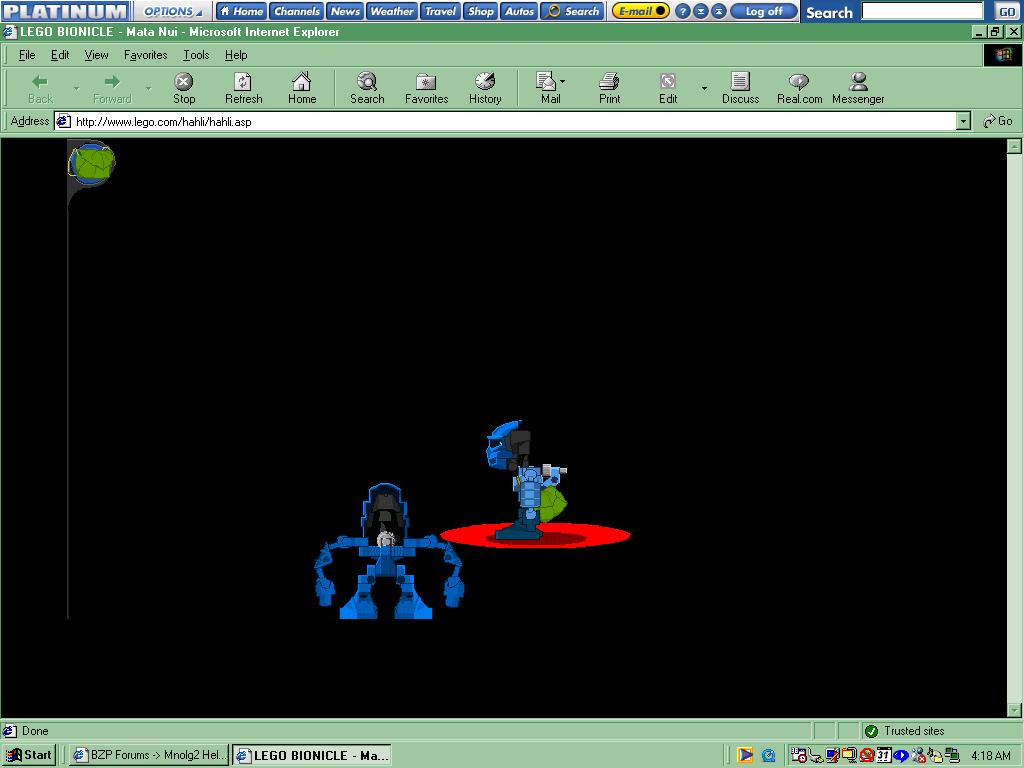Click the network computers tray icon
1024x768 pixels.
point(952,756)
